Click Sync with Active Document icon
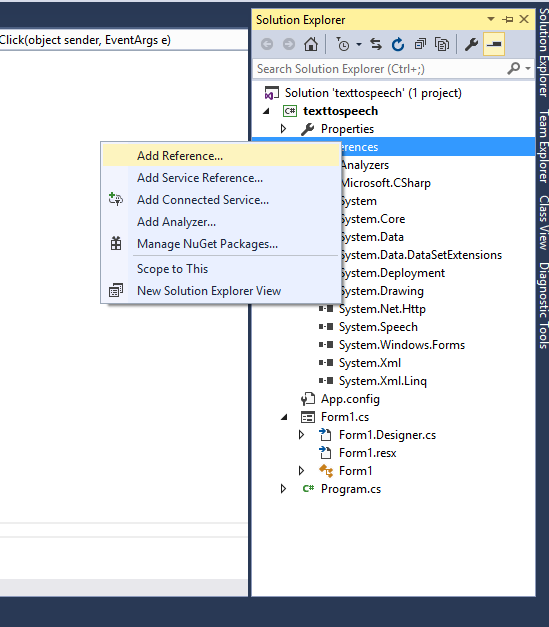Viewport: 549px width, 627px height. point(376,44)
